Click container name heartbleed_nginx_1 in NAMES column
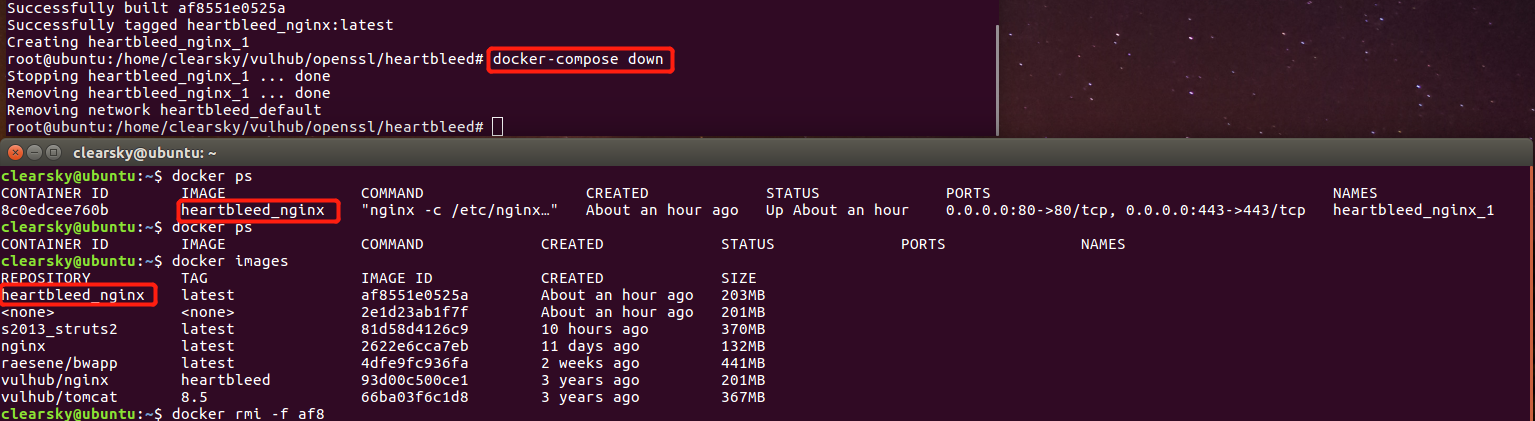1535x421 pixels. 1414,210
